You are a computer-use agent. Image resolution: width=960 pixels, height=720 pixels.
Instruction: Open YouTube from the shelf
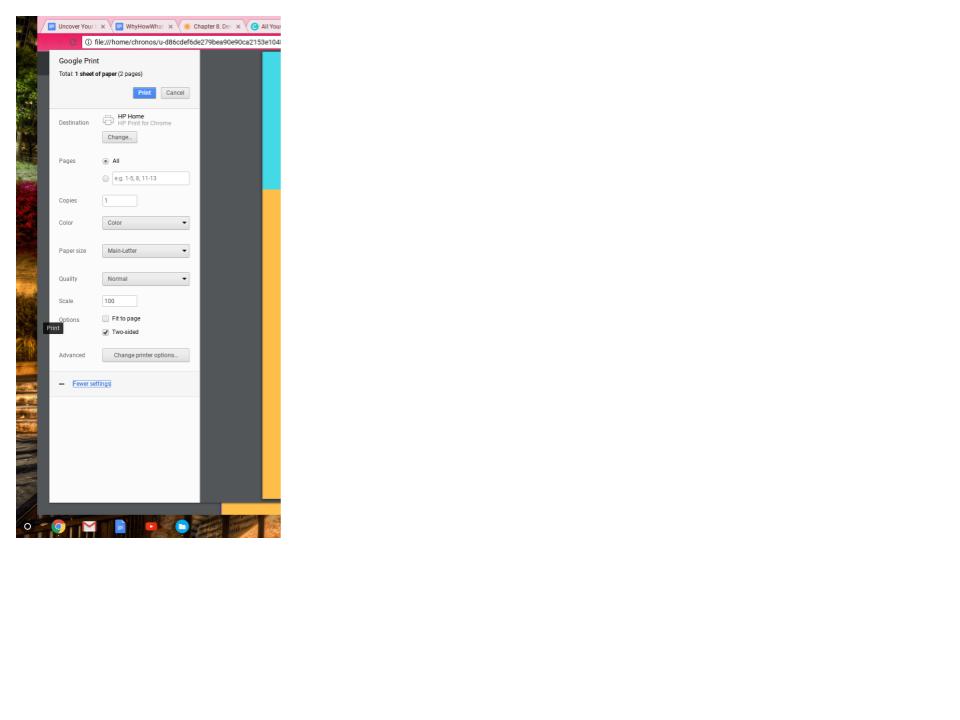pos(151,526)
